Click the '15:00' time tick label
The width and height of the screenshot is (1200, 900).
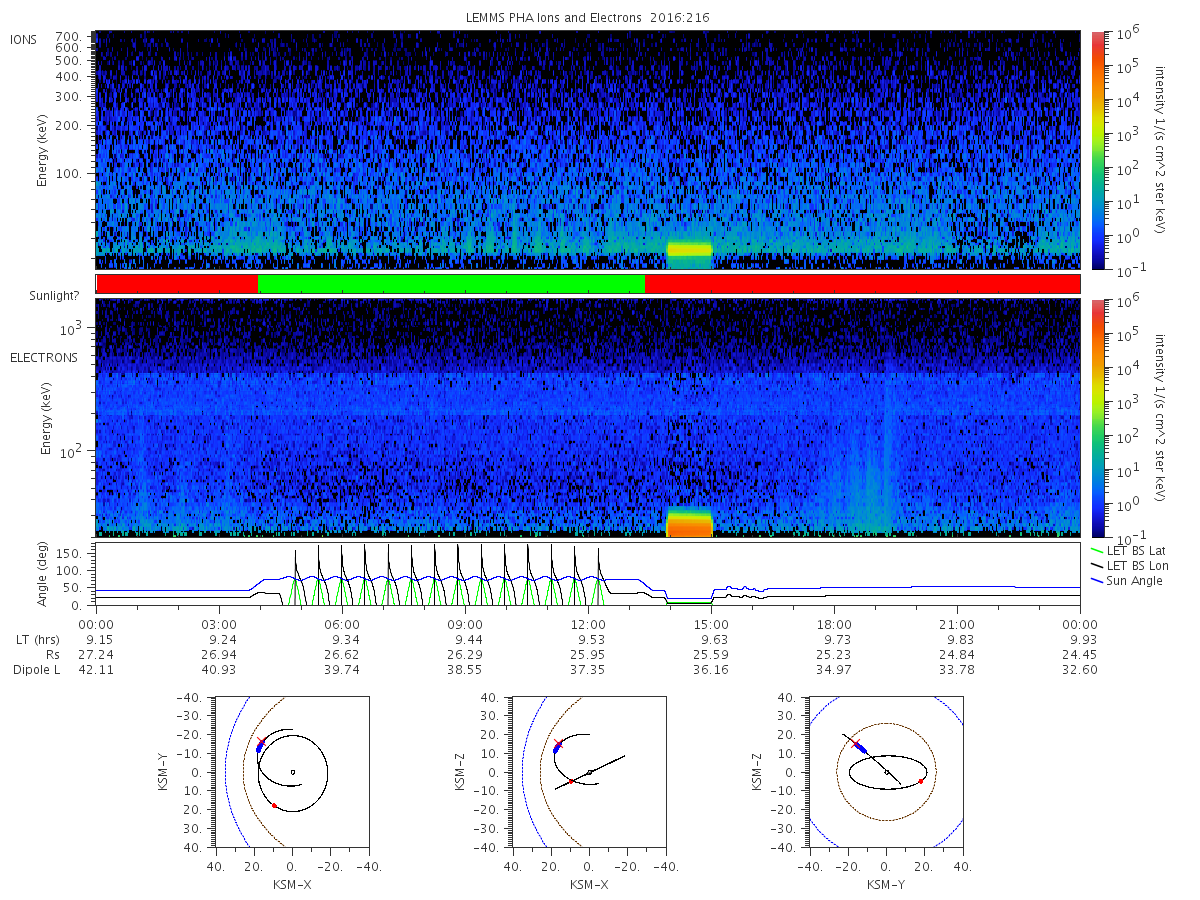pyautogui.click(x=711, y=625)
